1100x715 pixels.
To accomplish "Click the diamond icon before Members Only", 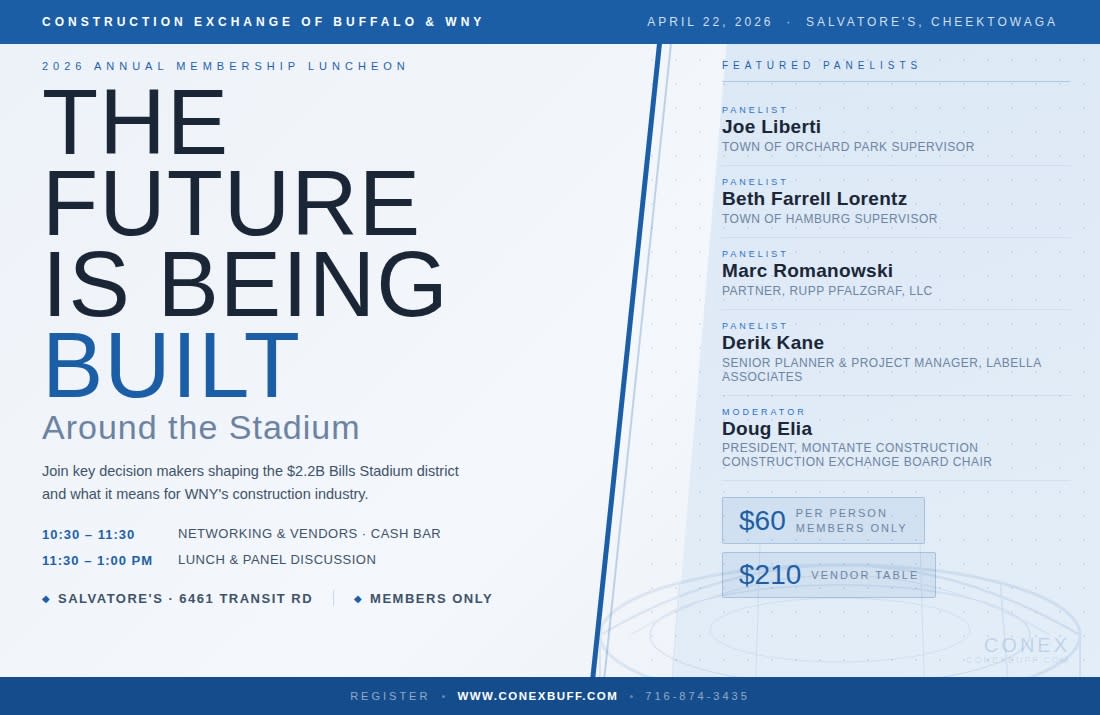I will tap(358, 599).
